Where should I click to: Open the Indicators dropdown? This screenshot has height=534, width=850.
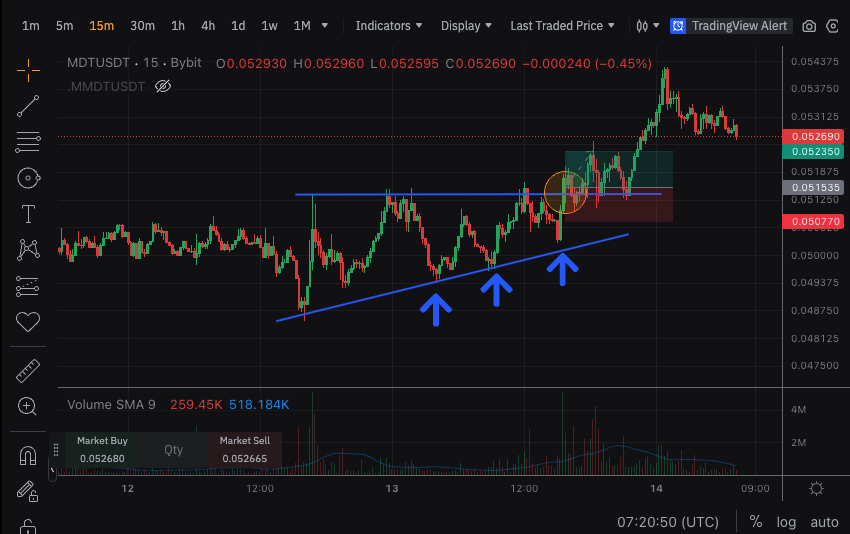point(388,25)
